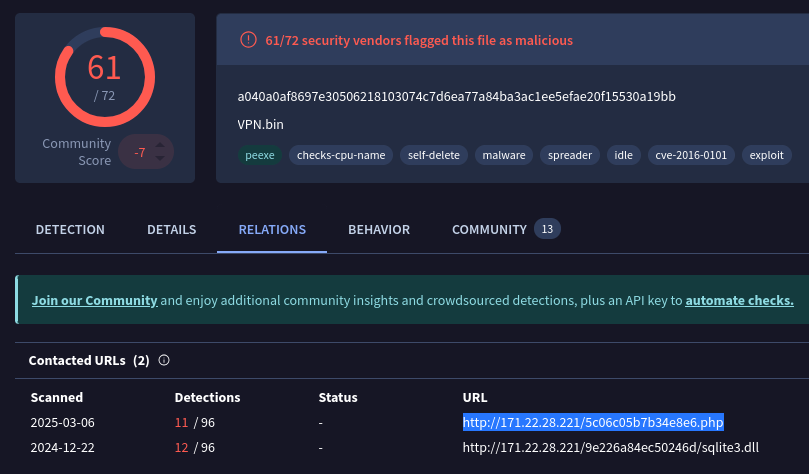Click the Join our Community link
The image size is (809, 474).
[x=94, y=300]
